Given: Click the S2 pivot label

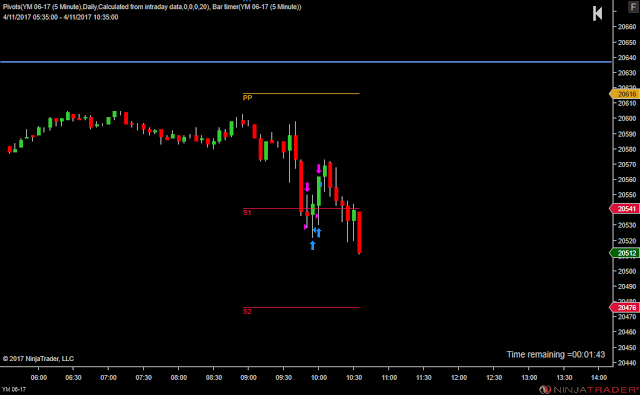Looking at the screenshot, I should (247, 311).
